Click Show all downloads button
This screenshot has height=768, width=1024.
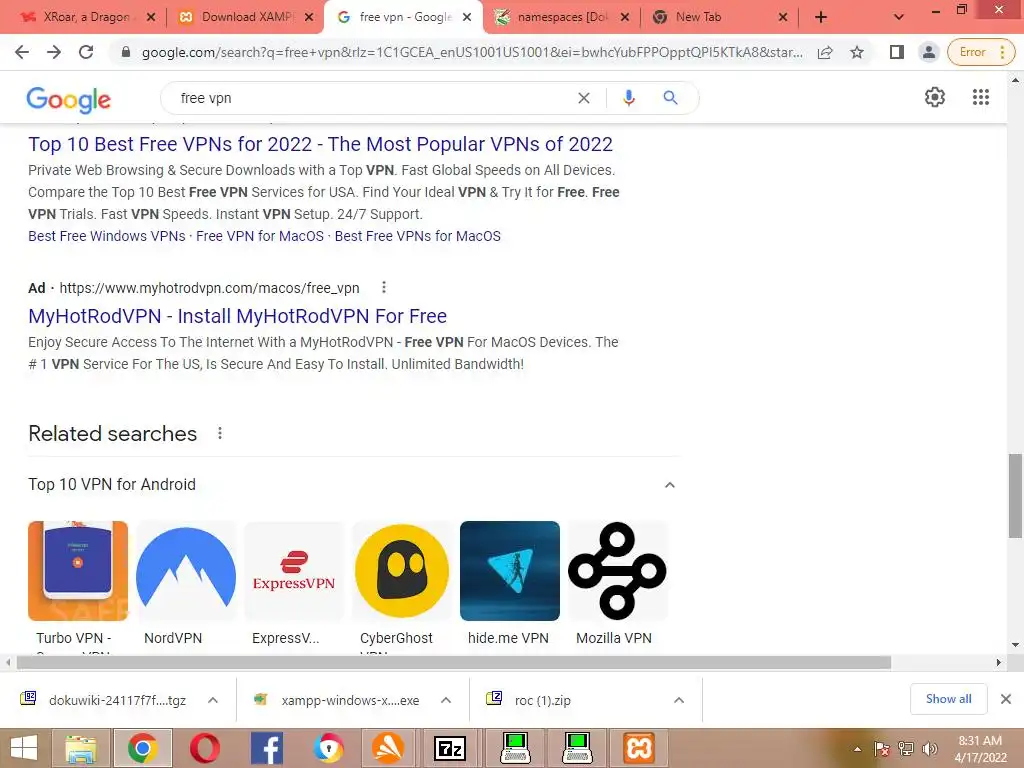948,699
